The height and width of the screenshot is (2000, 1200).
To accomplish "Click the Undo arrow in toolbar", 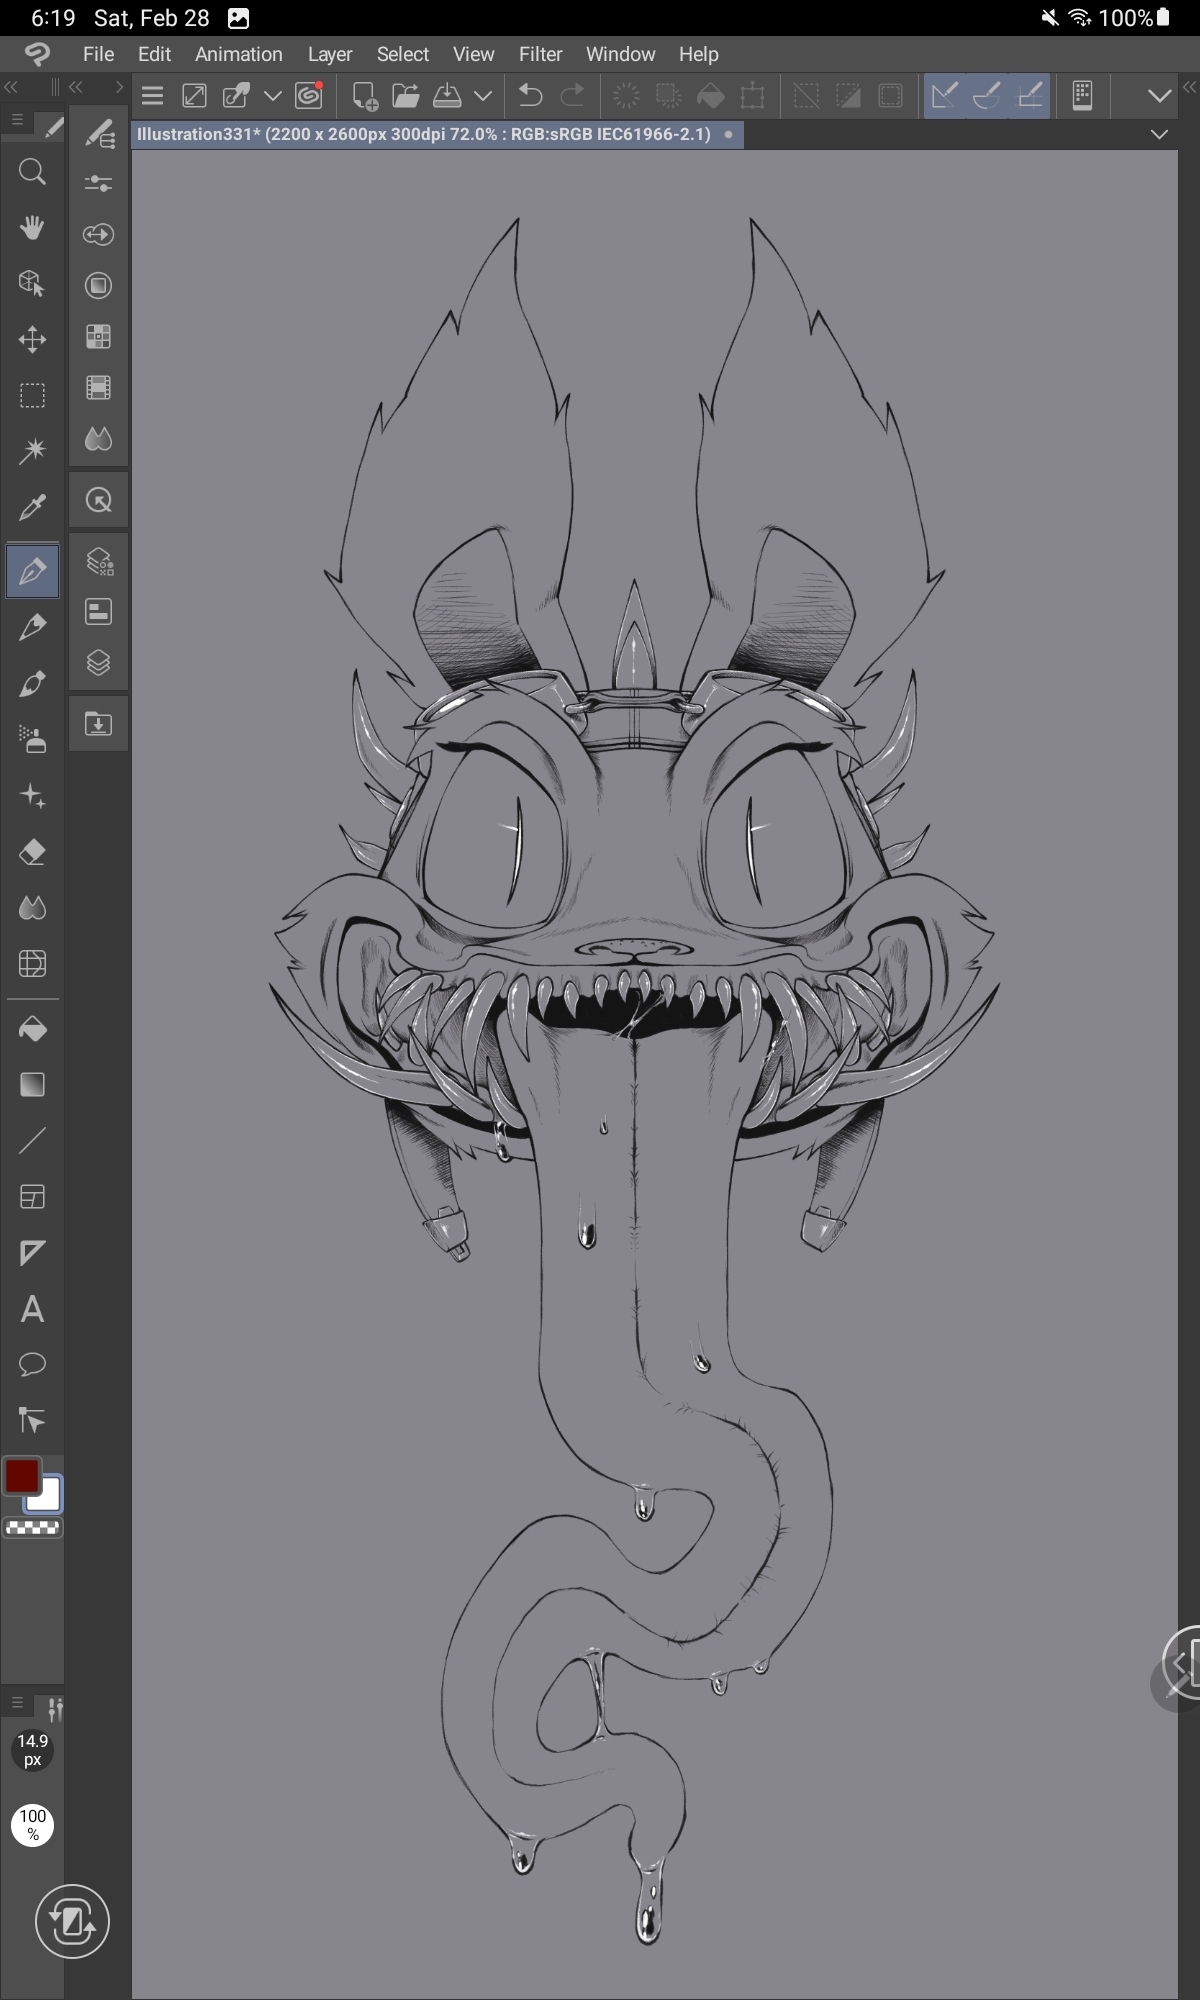I will 530,96.
